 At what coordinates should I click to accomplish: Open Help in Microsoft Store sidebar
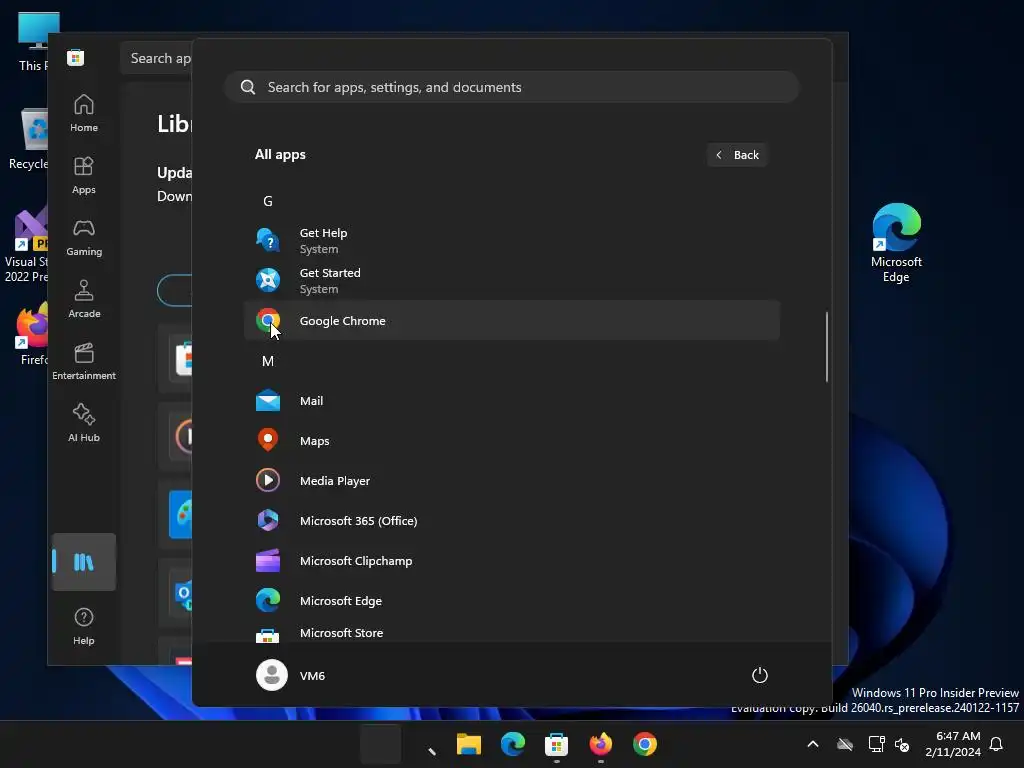[84, 626]
